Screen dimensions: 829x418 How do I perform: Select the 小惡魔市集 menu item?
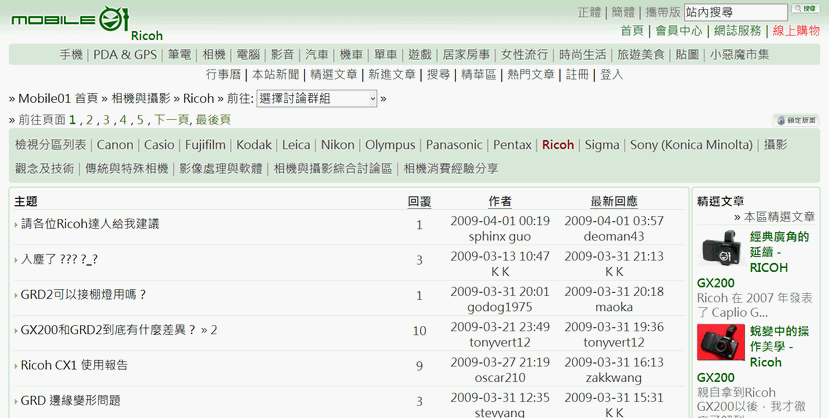(739, 54)
